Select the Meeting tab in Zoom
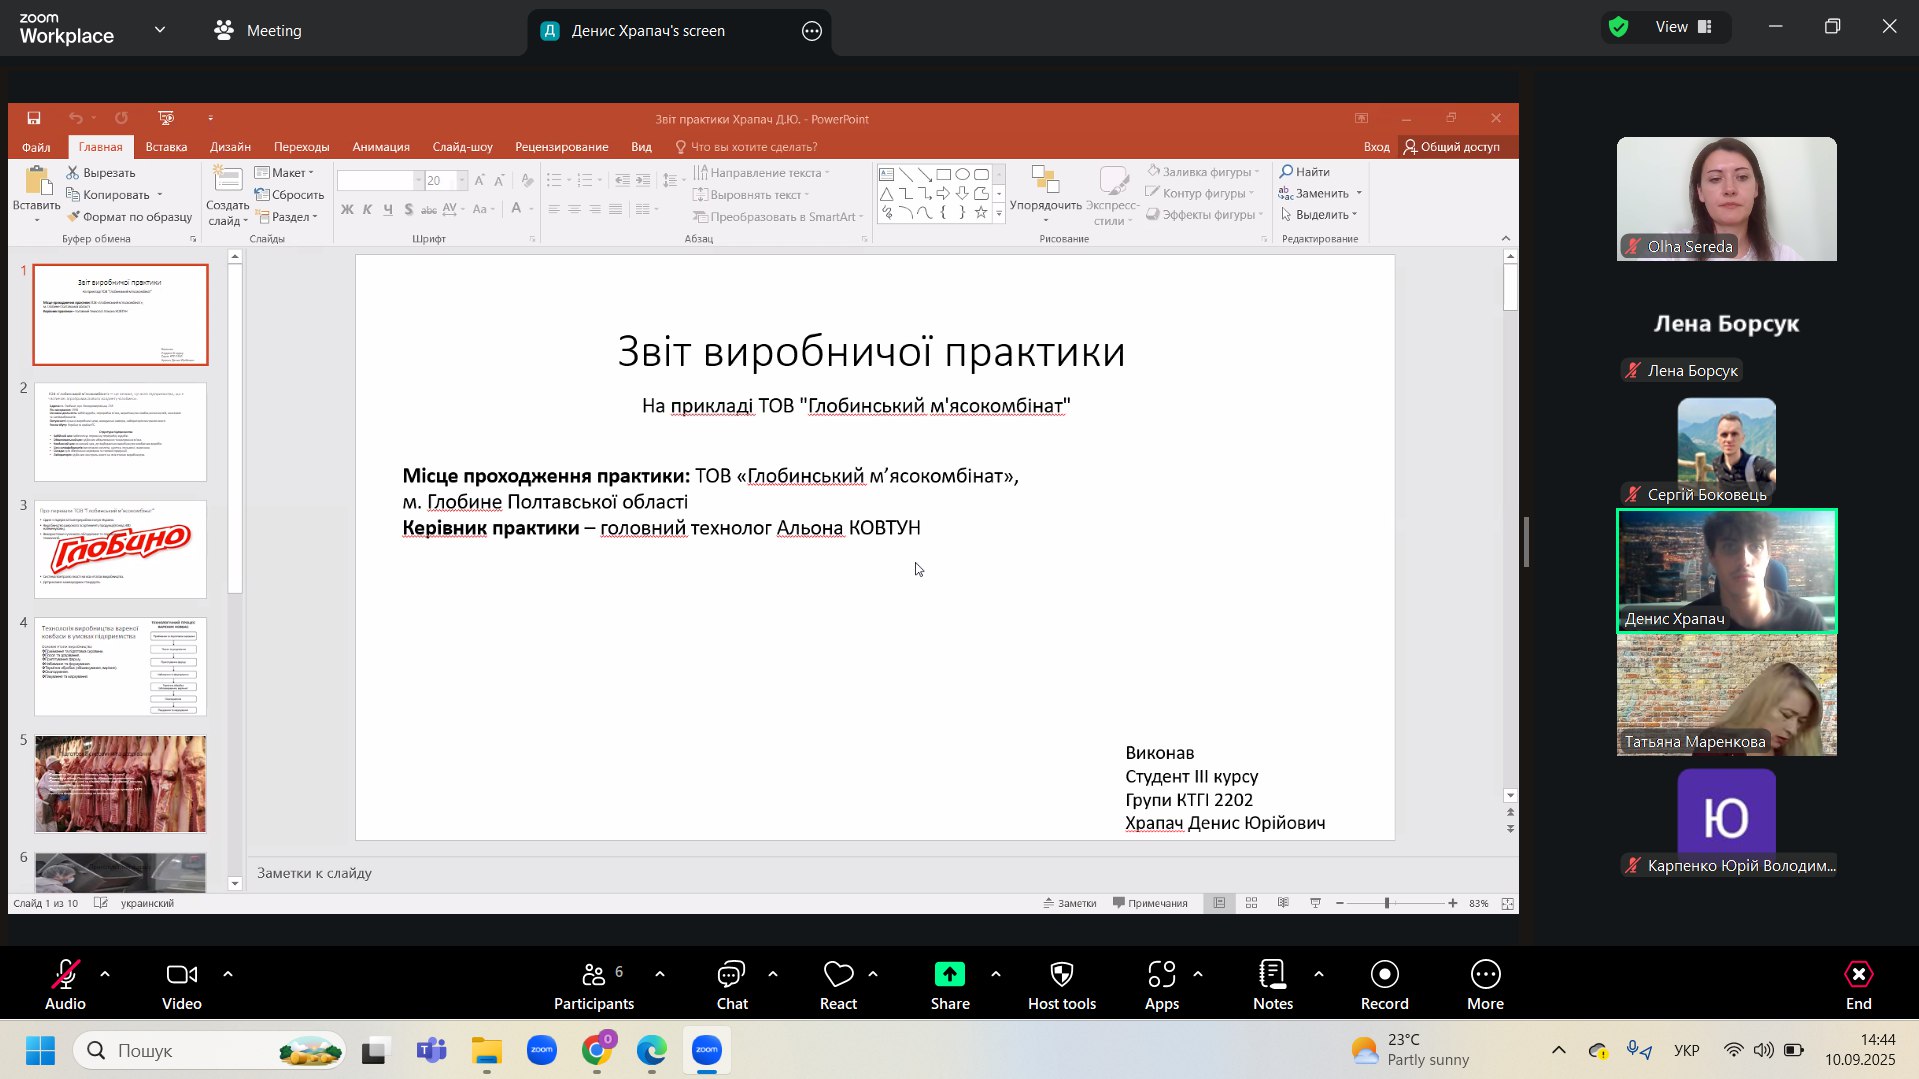Viewport: 1919px width, 1079px height. (x=258, y=31)
